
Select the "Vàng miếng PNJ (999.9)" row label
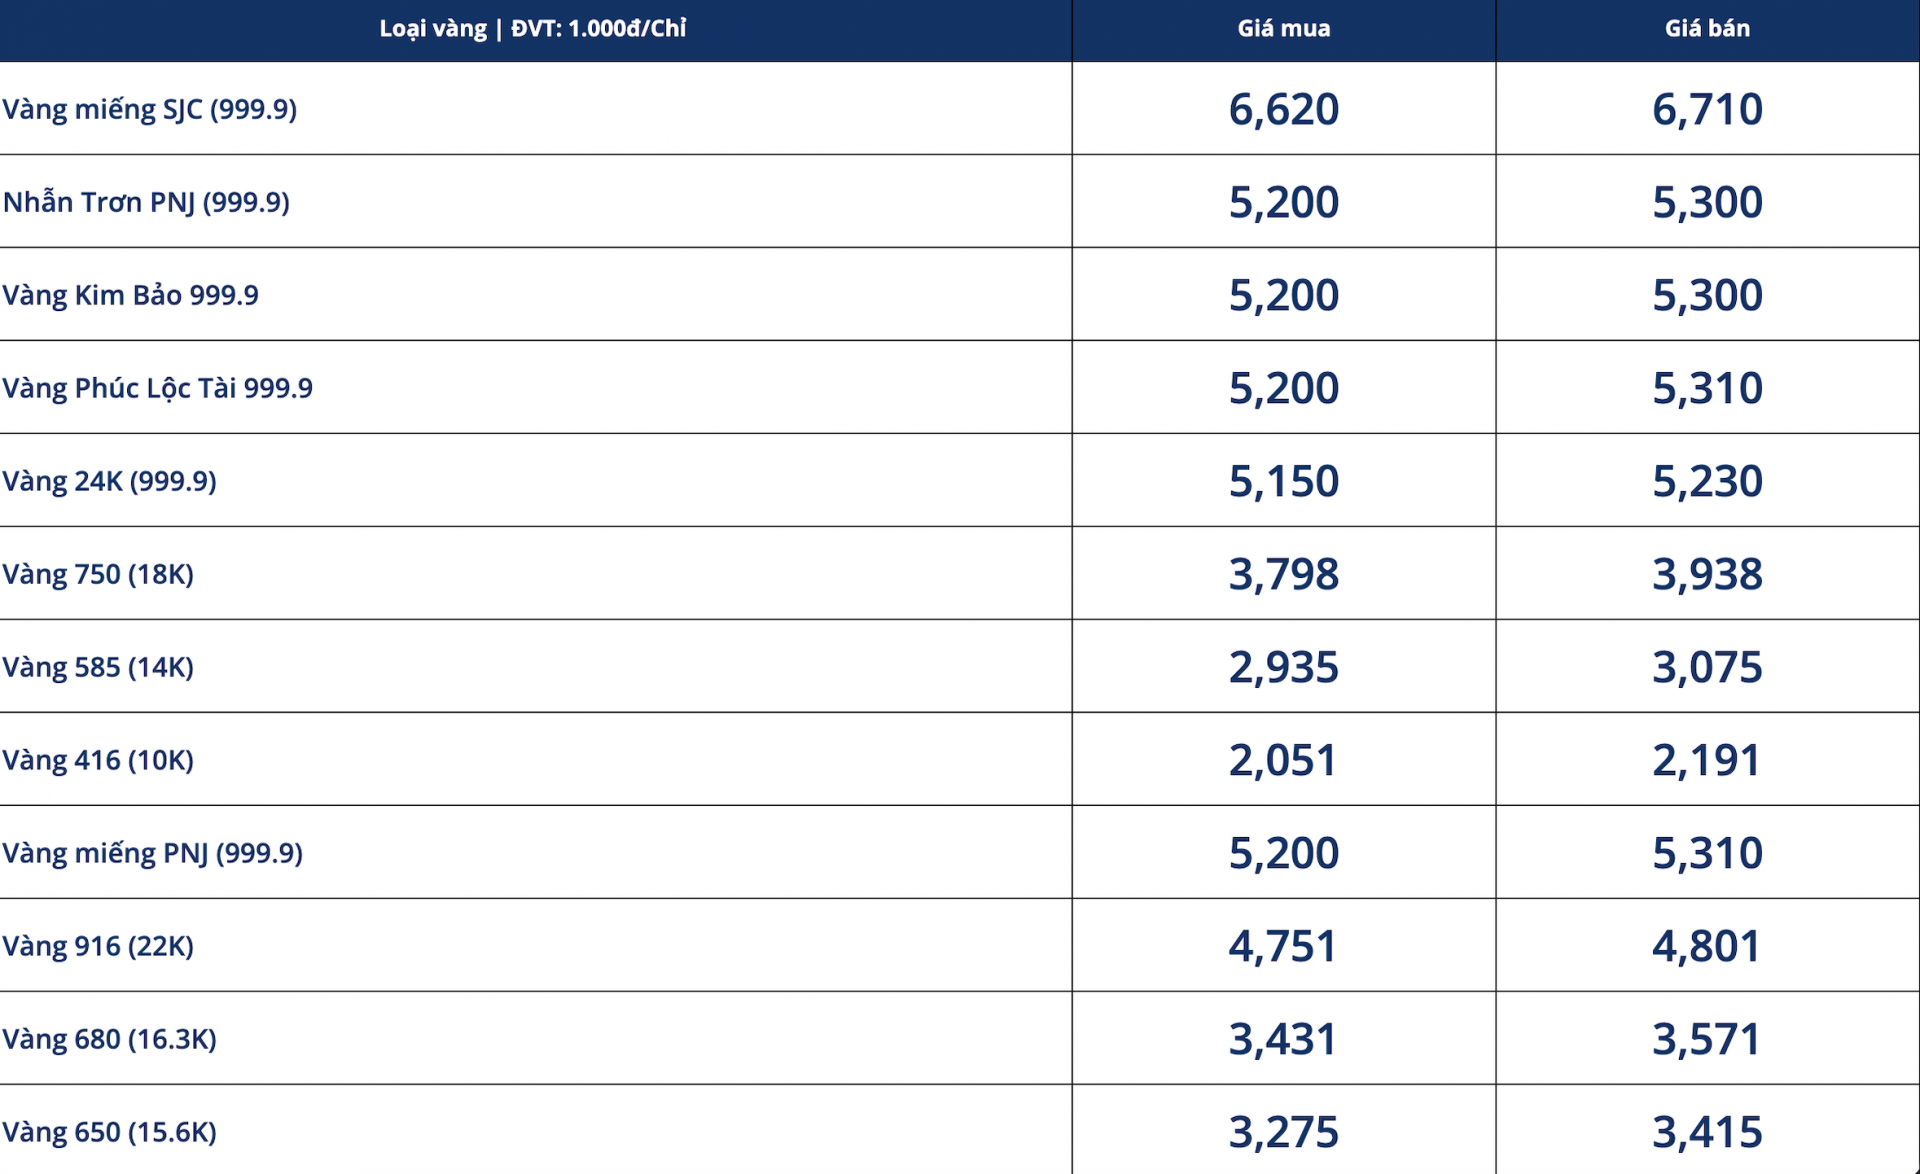tap(153, 853)
